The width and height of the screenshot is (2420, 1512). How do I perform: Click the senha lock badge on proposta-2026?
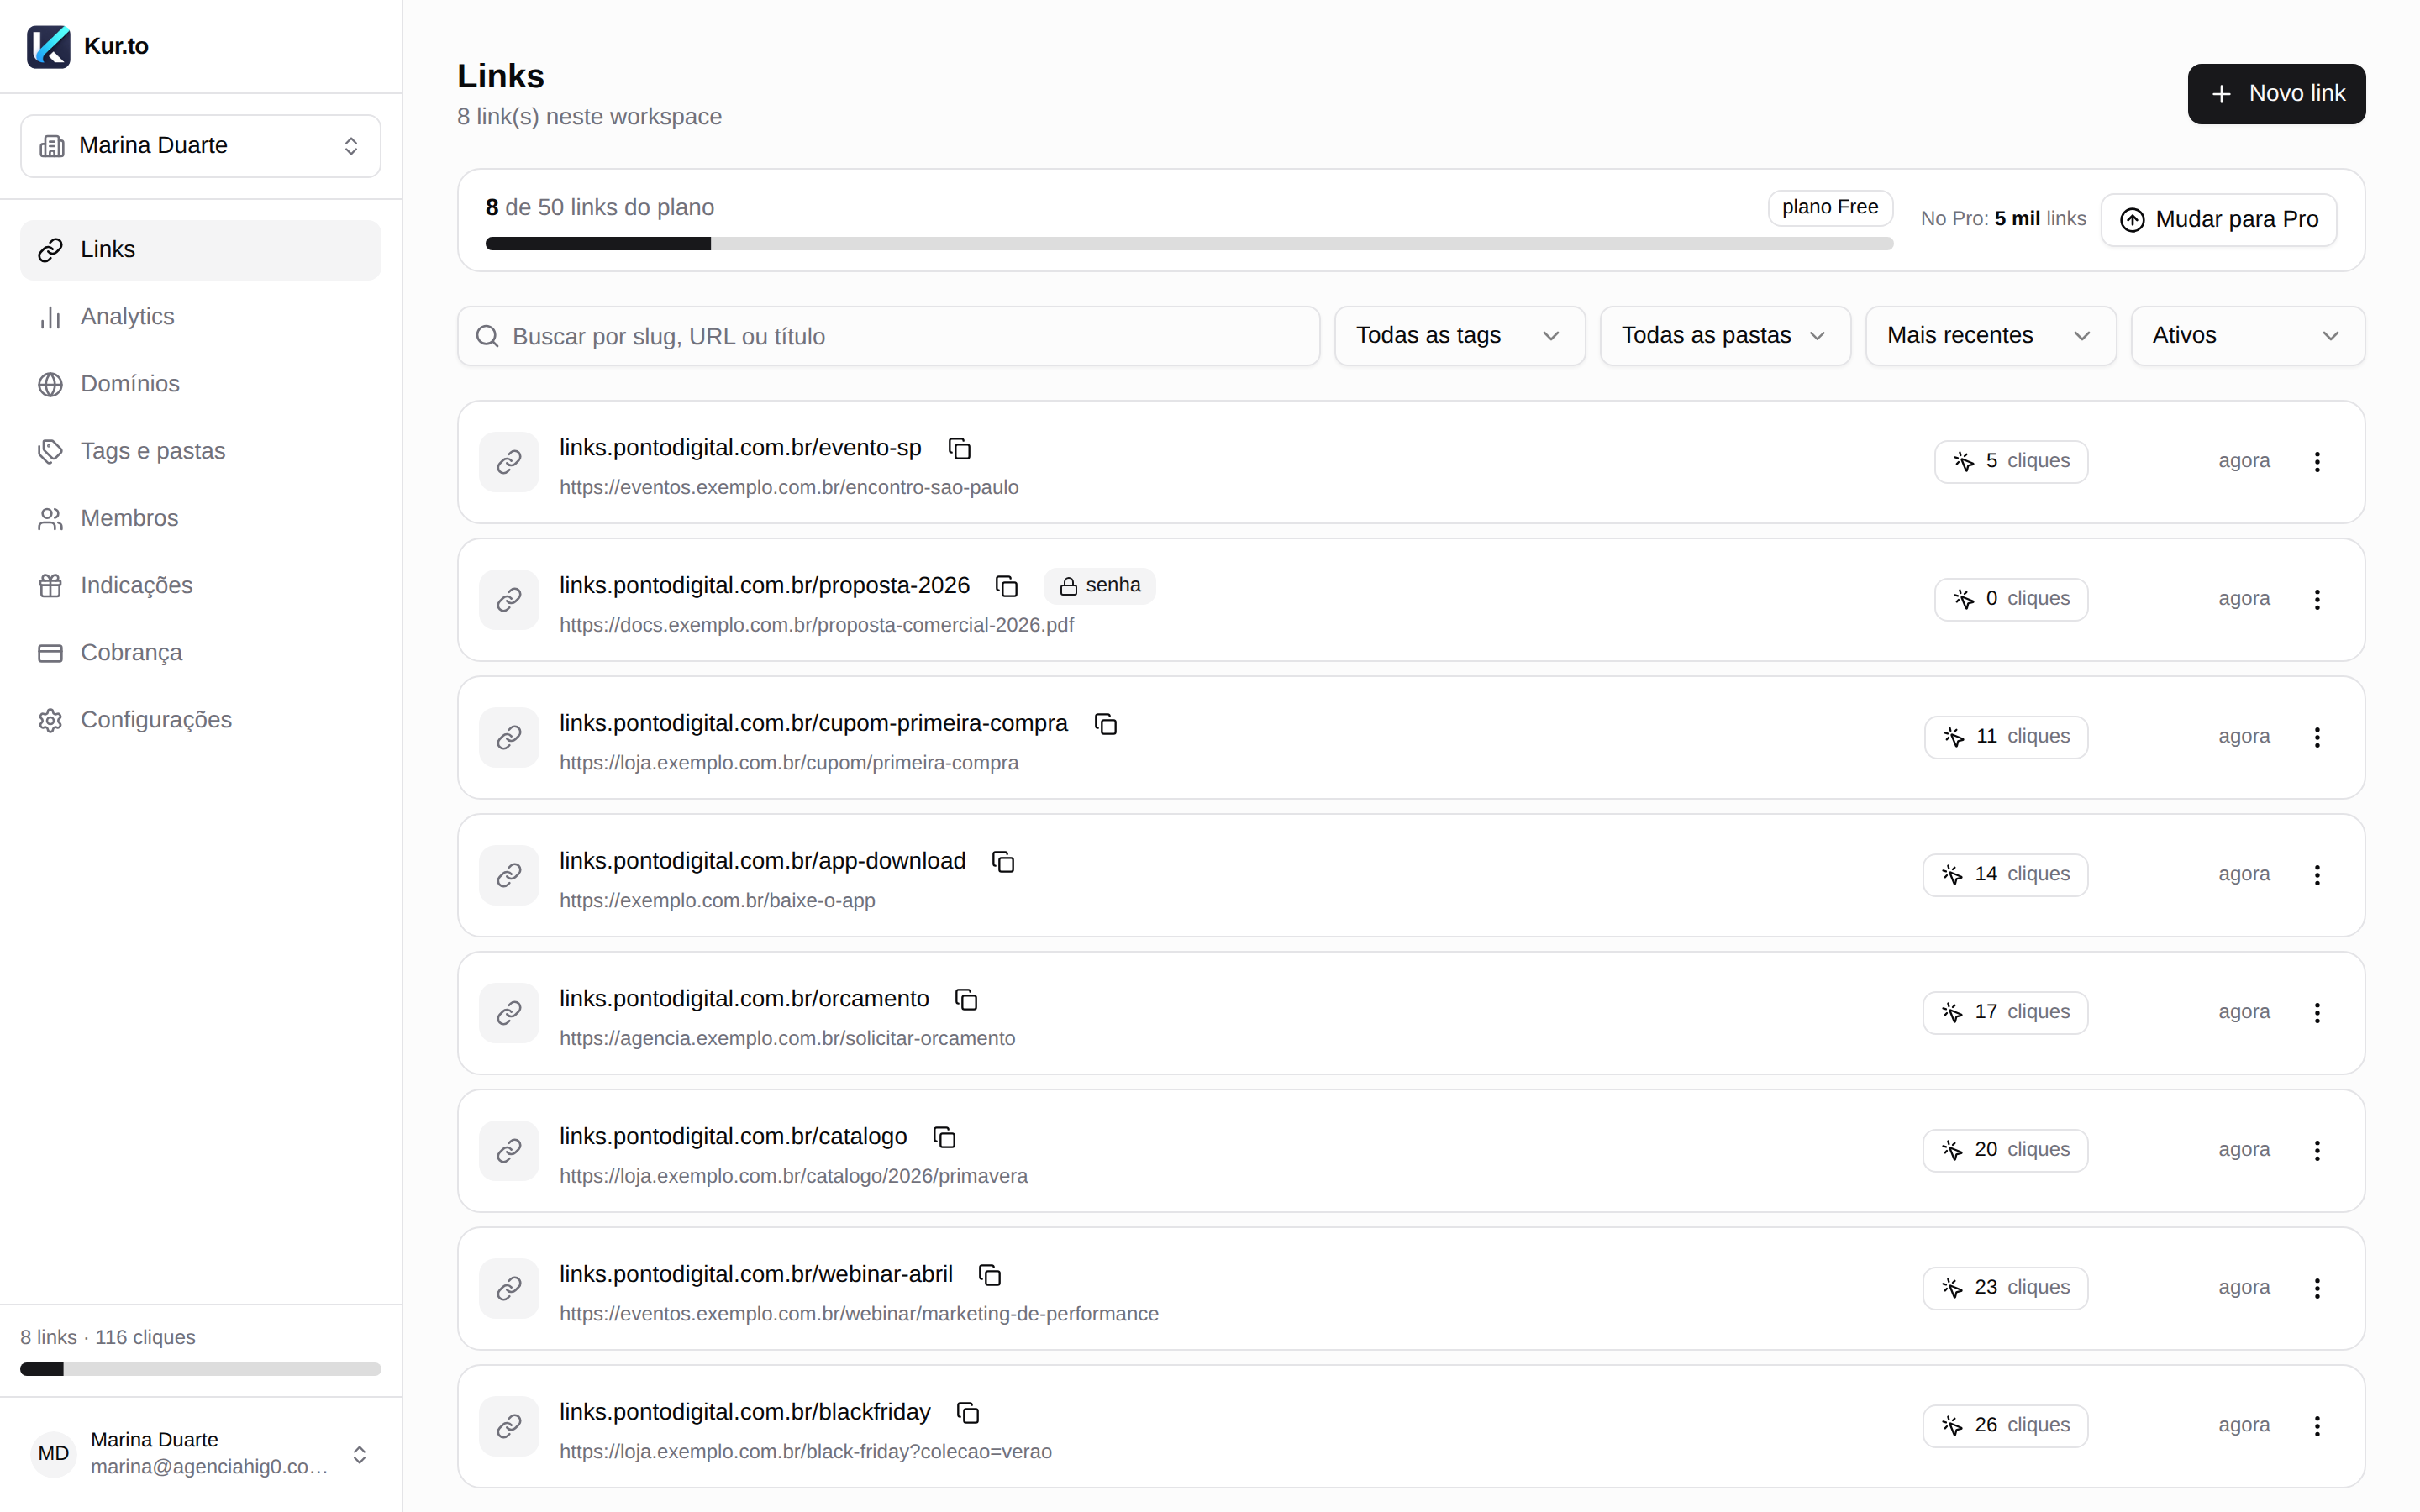point(1099,586)
